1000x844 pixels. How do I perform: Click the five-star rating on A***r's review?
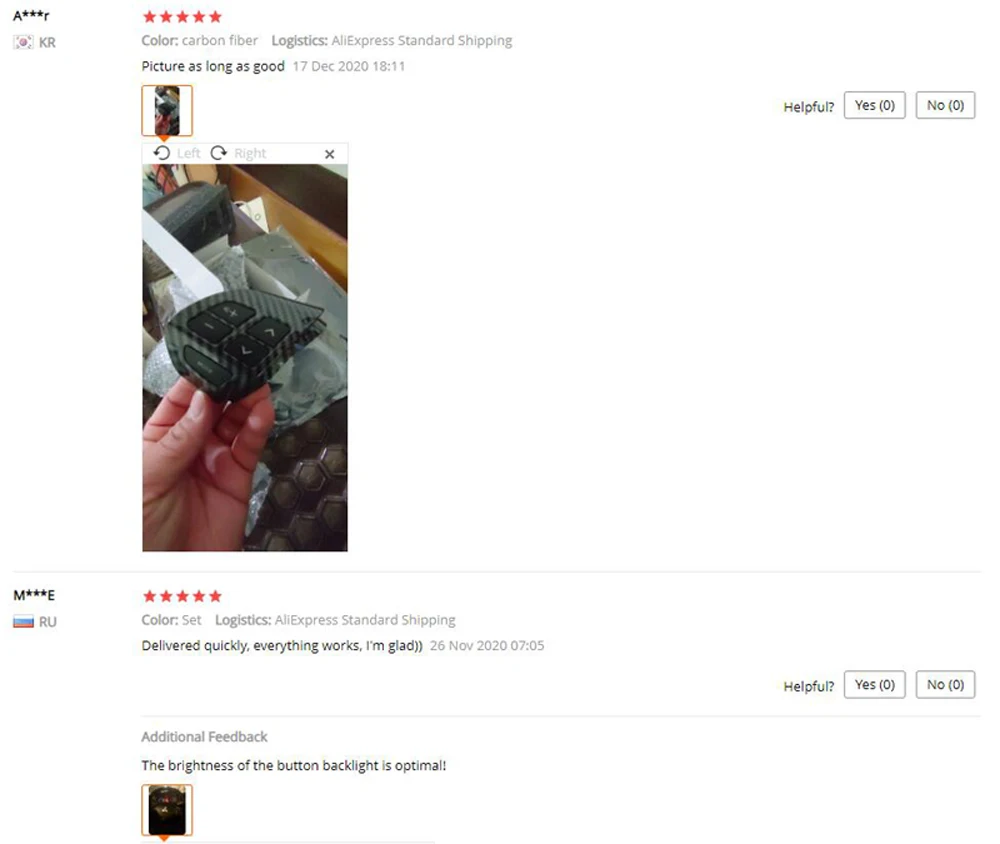tap(182, 17)
